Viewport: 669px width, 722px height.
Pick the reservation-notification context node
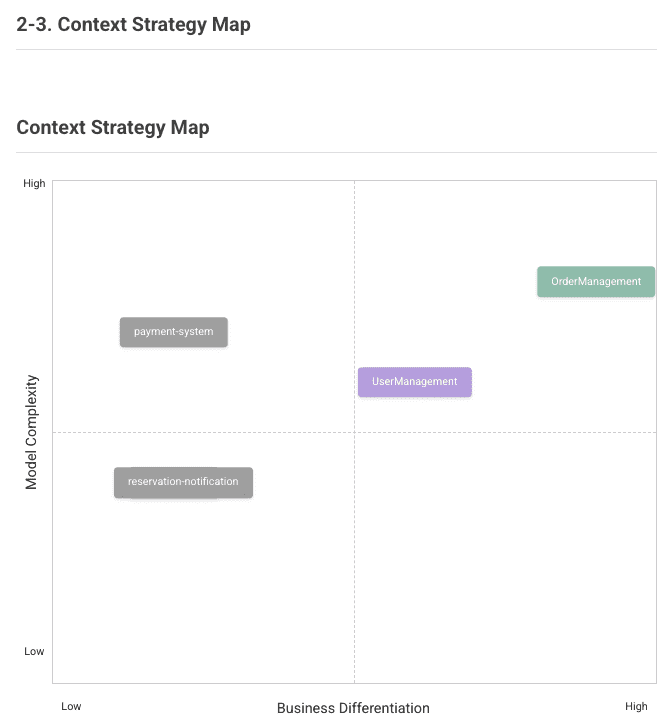pyautogui.click(x=183, y=482)
